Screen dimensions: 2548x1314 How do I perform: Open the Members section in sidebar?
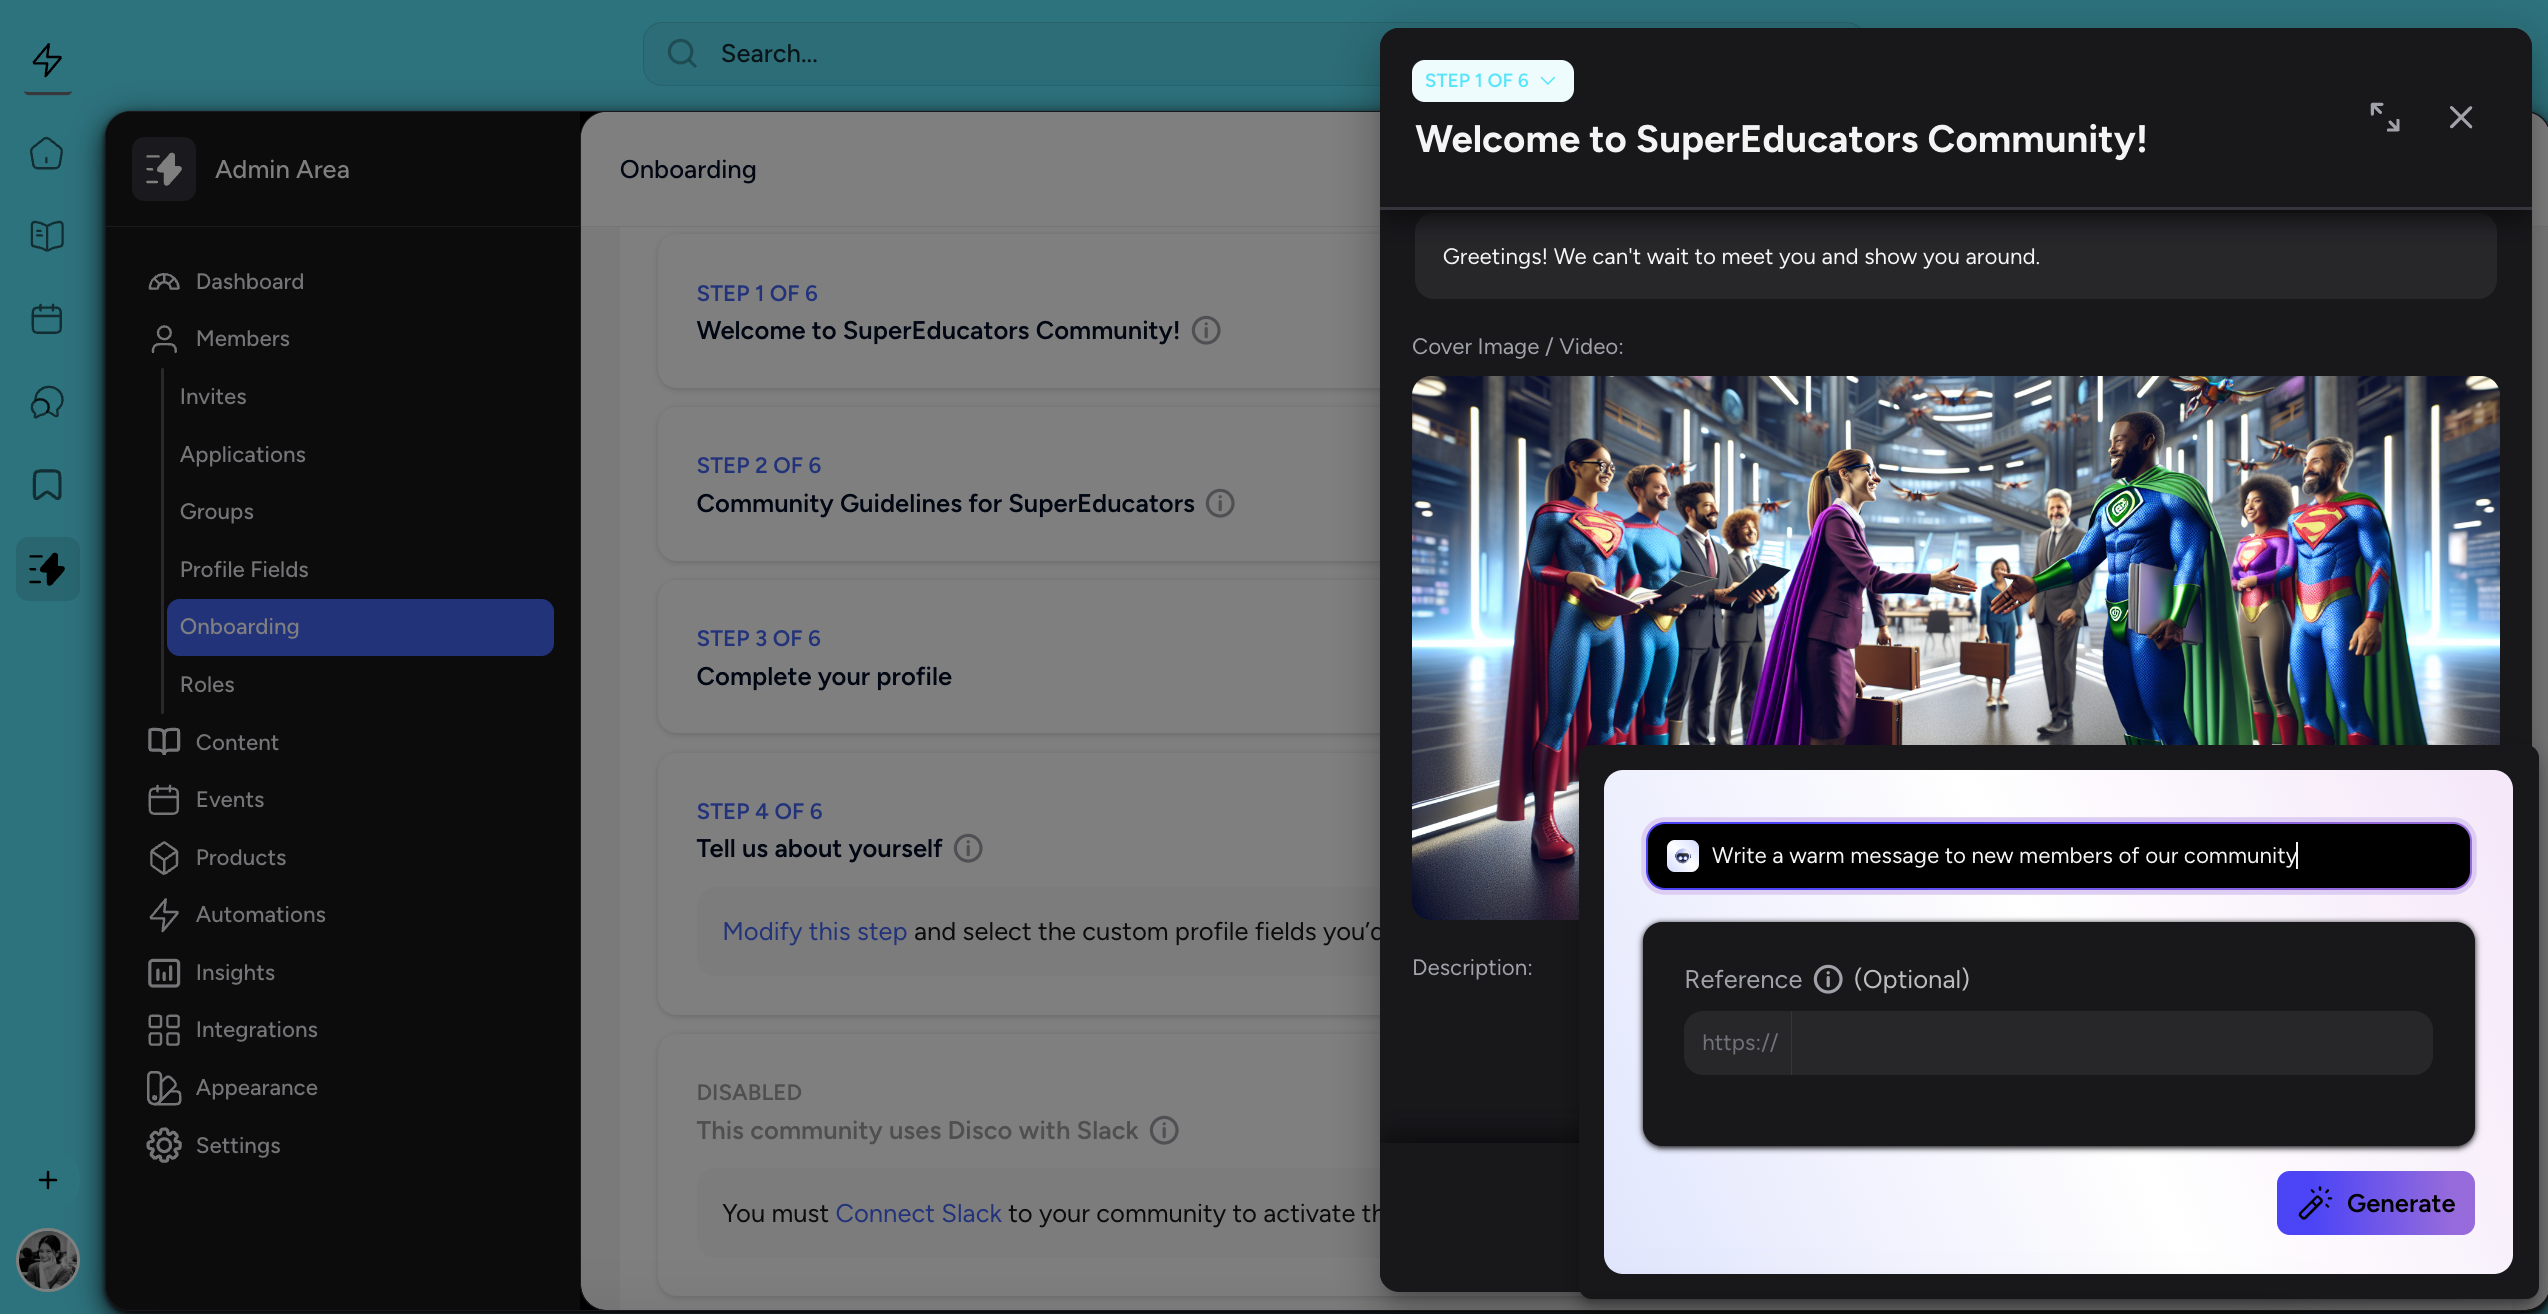(242, 339)
